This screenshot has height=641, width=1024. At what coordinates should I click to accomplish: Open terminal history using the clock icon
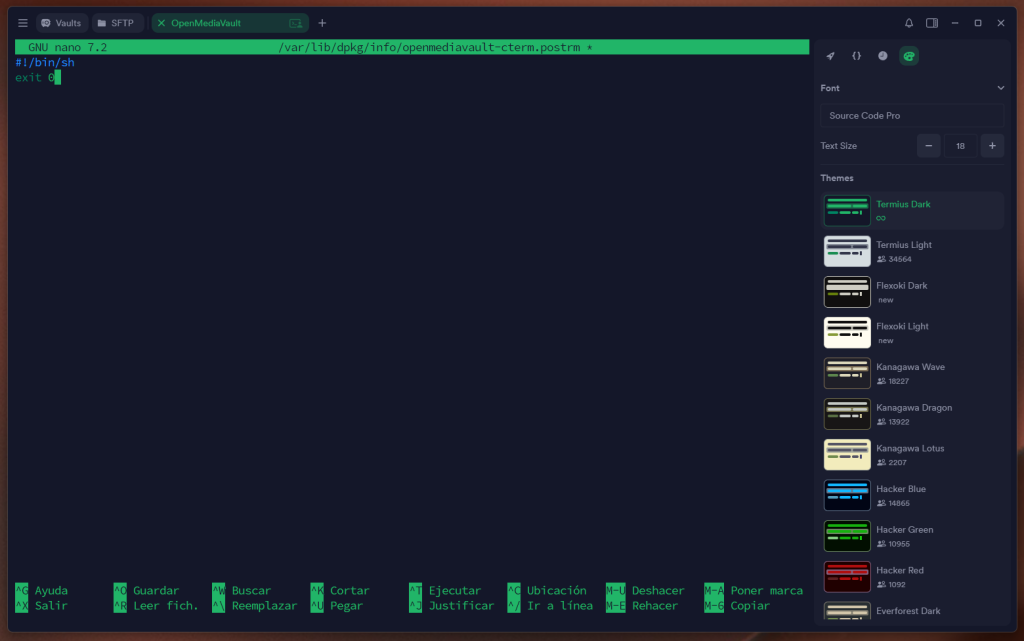(882, 56)
